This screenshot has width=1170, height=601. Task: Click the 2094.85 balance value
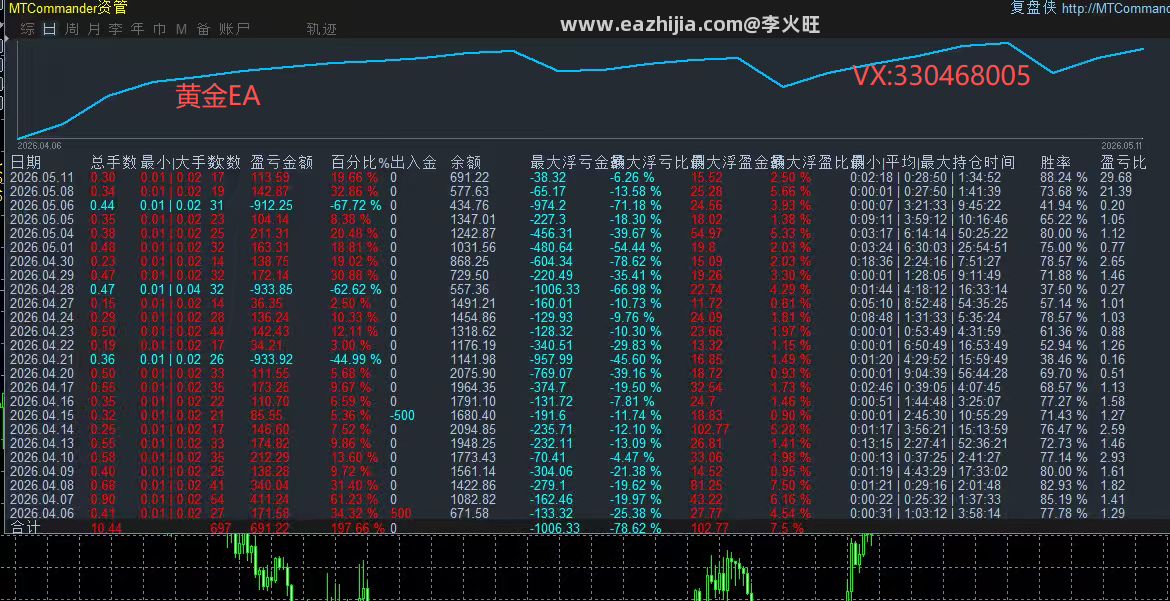(473, 429)
